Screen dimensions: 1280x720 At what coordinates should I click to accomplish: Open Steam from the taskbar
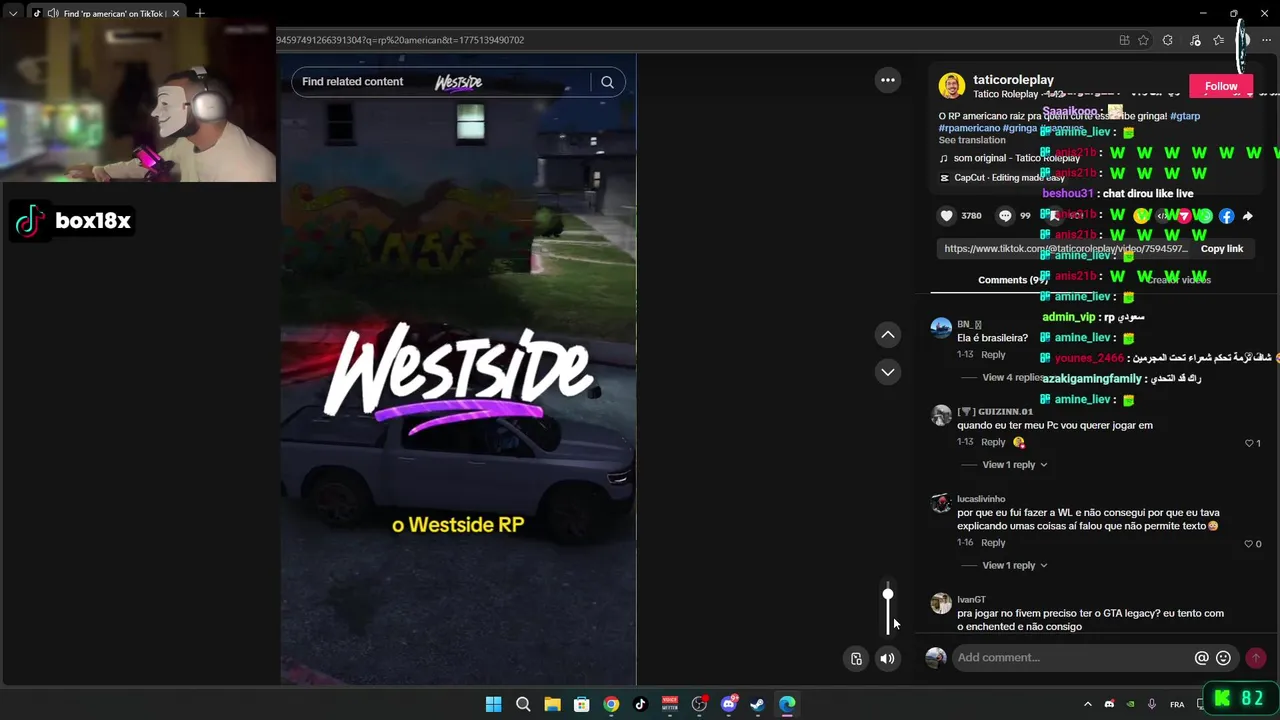pyautogui.click(x=758, y=704)
